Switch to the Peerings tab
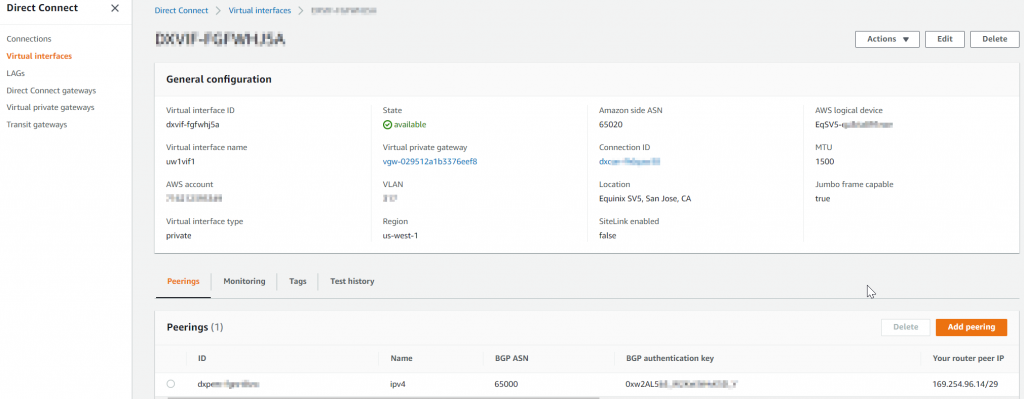The height and width of the screenshot is (399, 1024). click(x=183, y=281)
